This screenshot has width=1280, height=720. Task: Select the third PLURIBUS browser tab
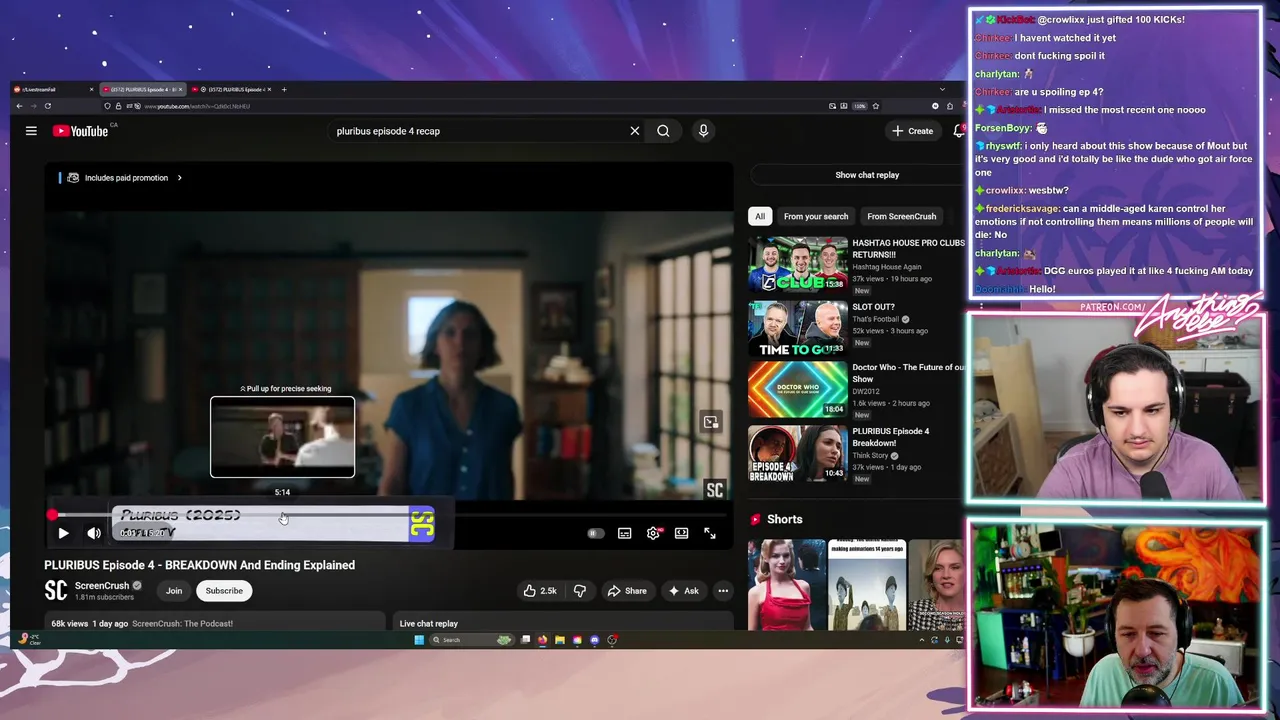click(x=230, y=90)
